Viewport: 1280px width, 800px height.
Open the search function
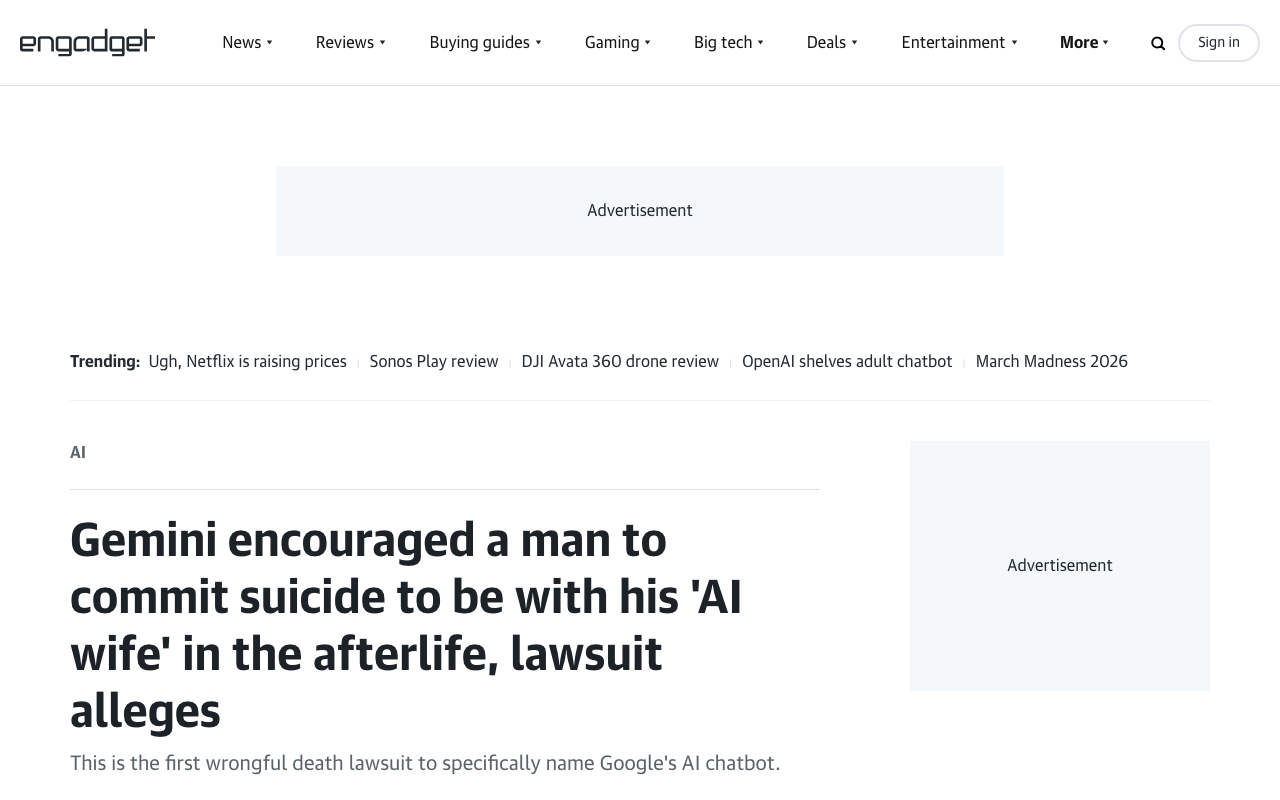coord(1157,43)
